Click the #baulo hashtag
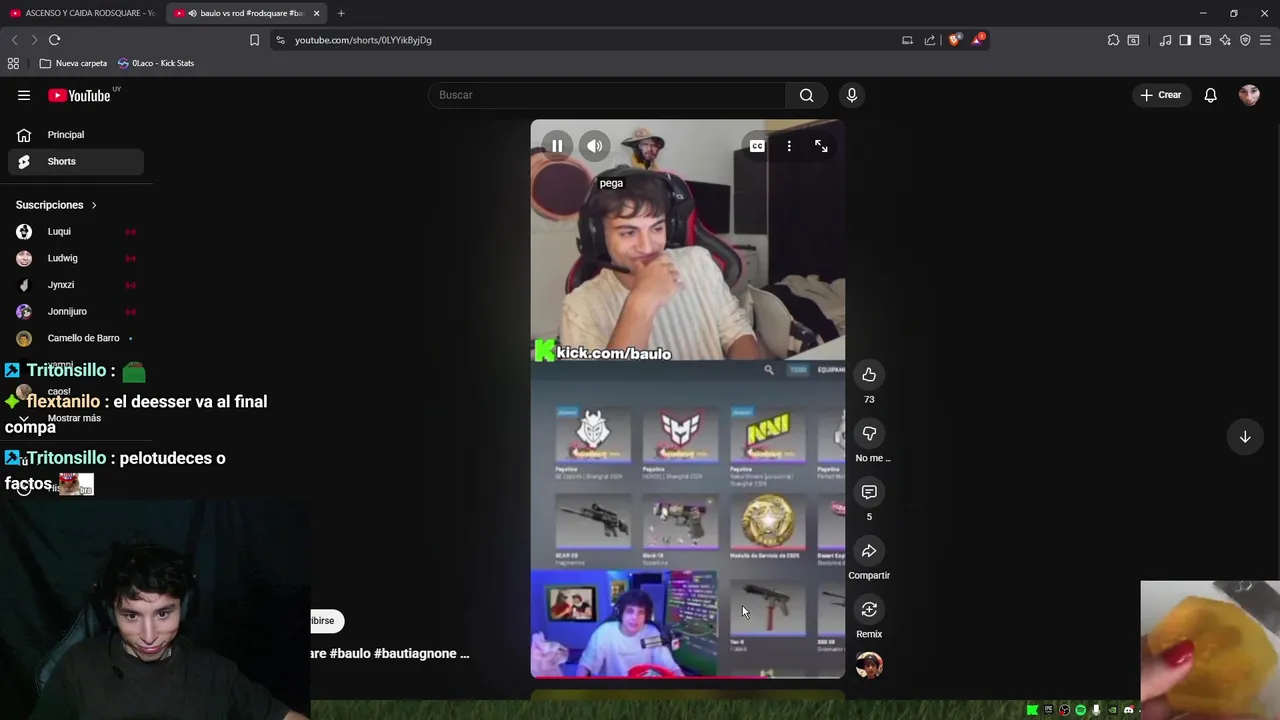Image resolution: width=1280 pixels, height=720 pixels. point(349,653)
